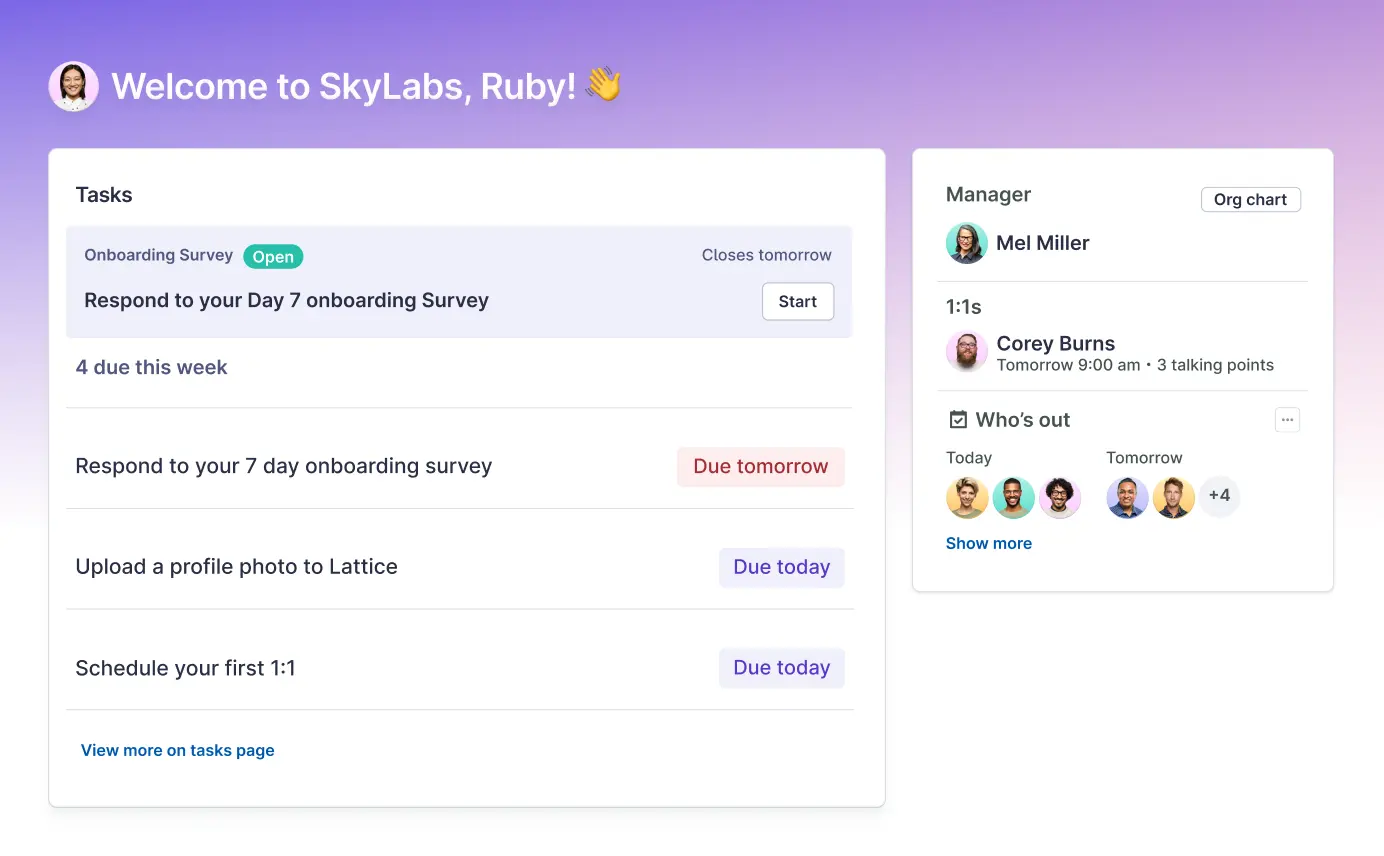
Task: Open the Who's out three-dot menu
Action: [x=1287, y=420]
